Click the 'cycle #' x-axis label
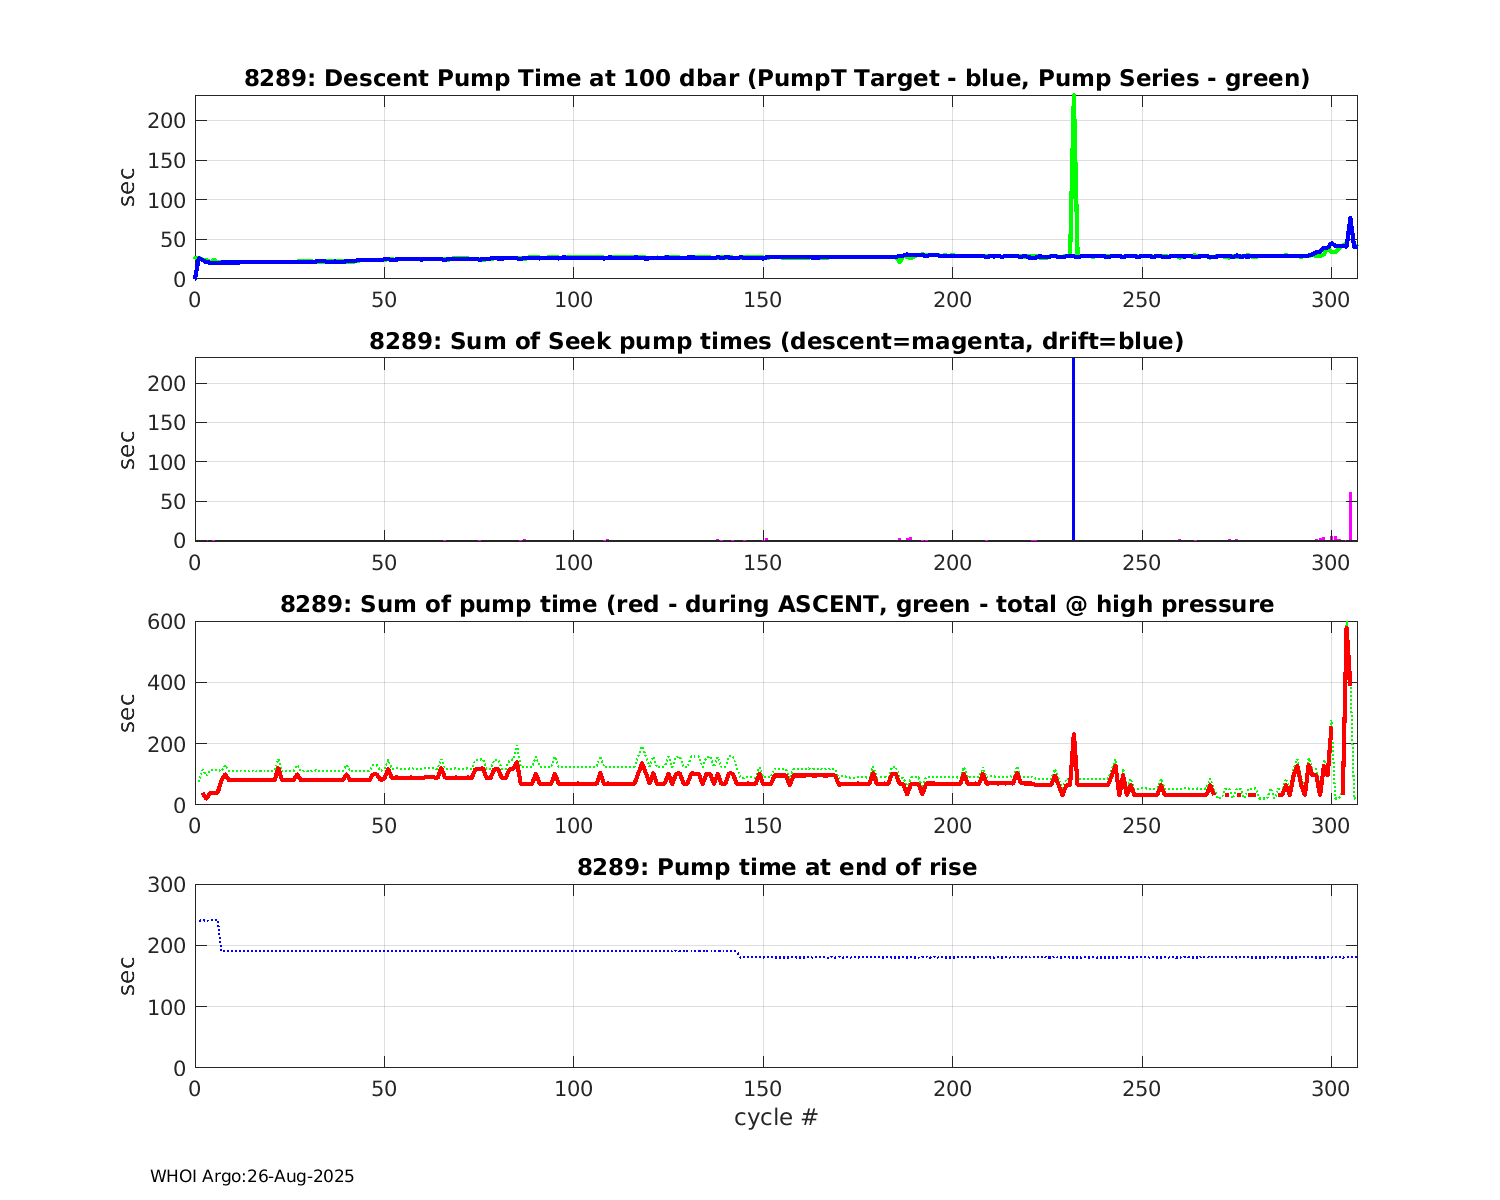Viewport: 1500px width, 1200px height. coord(776,1117)
